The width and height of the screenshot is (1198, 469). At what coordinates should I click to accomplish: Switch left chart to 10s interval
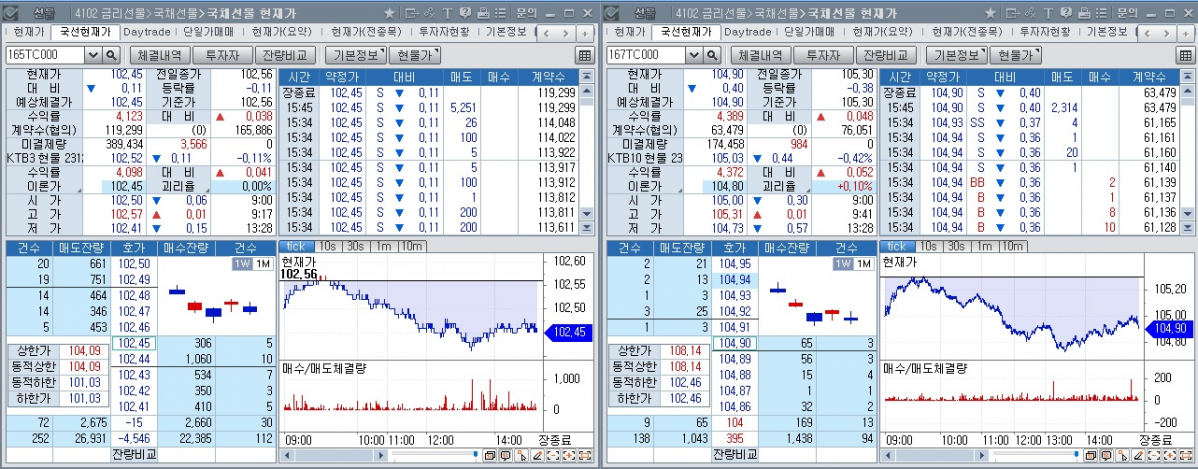point(329,246)
